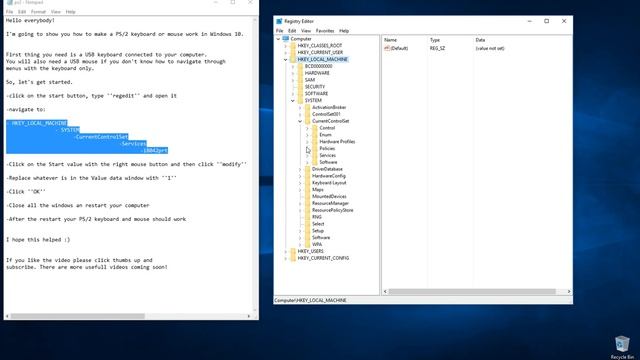
Task: Click BCD00000000 folder icon
Action: click(x=300, y=66)
